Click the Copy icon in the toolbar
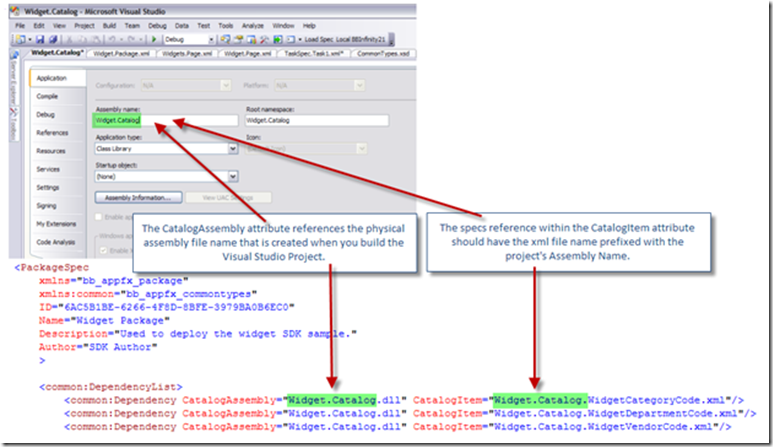This screenshot has width=773, height=447. pos(83,39)
